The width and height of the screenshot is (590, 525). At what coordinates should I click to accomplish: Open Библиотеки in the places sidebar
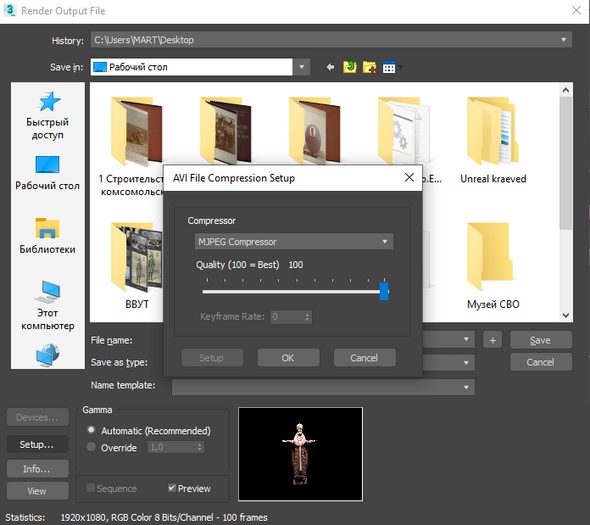[x=47, y=236]
